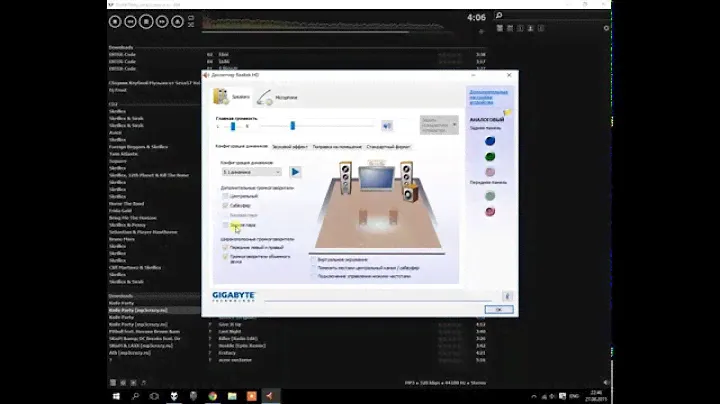The image size is (720, 404).
Task: Toggle front left and right full-range checkbox
Action: click(225, 247)
